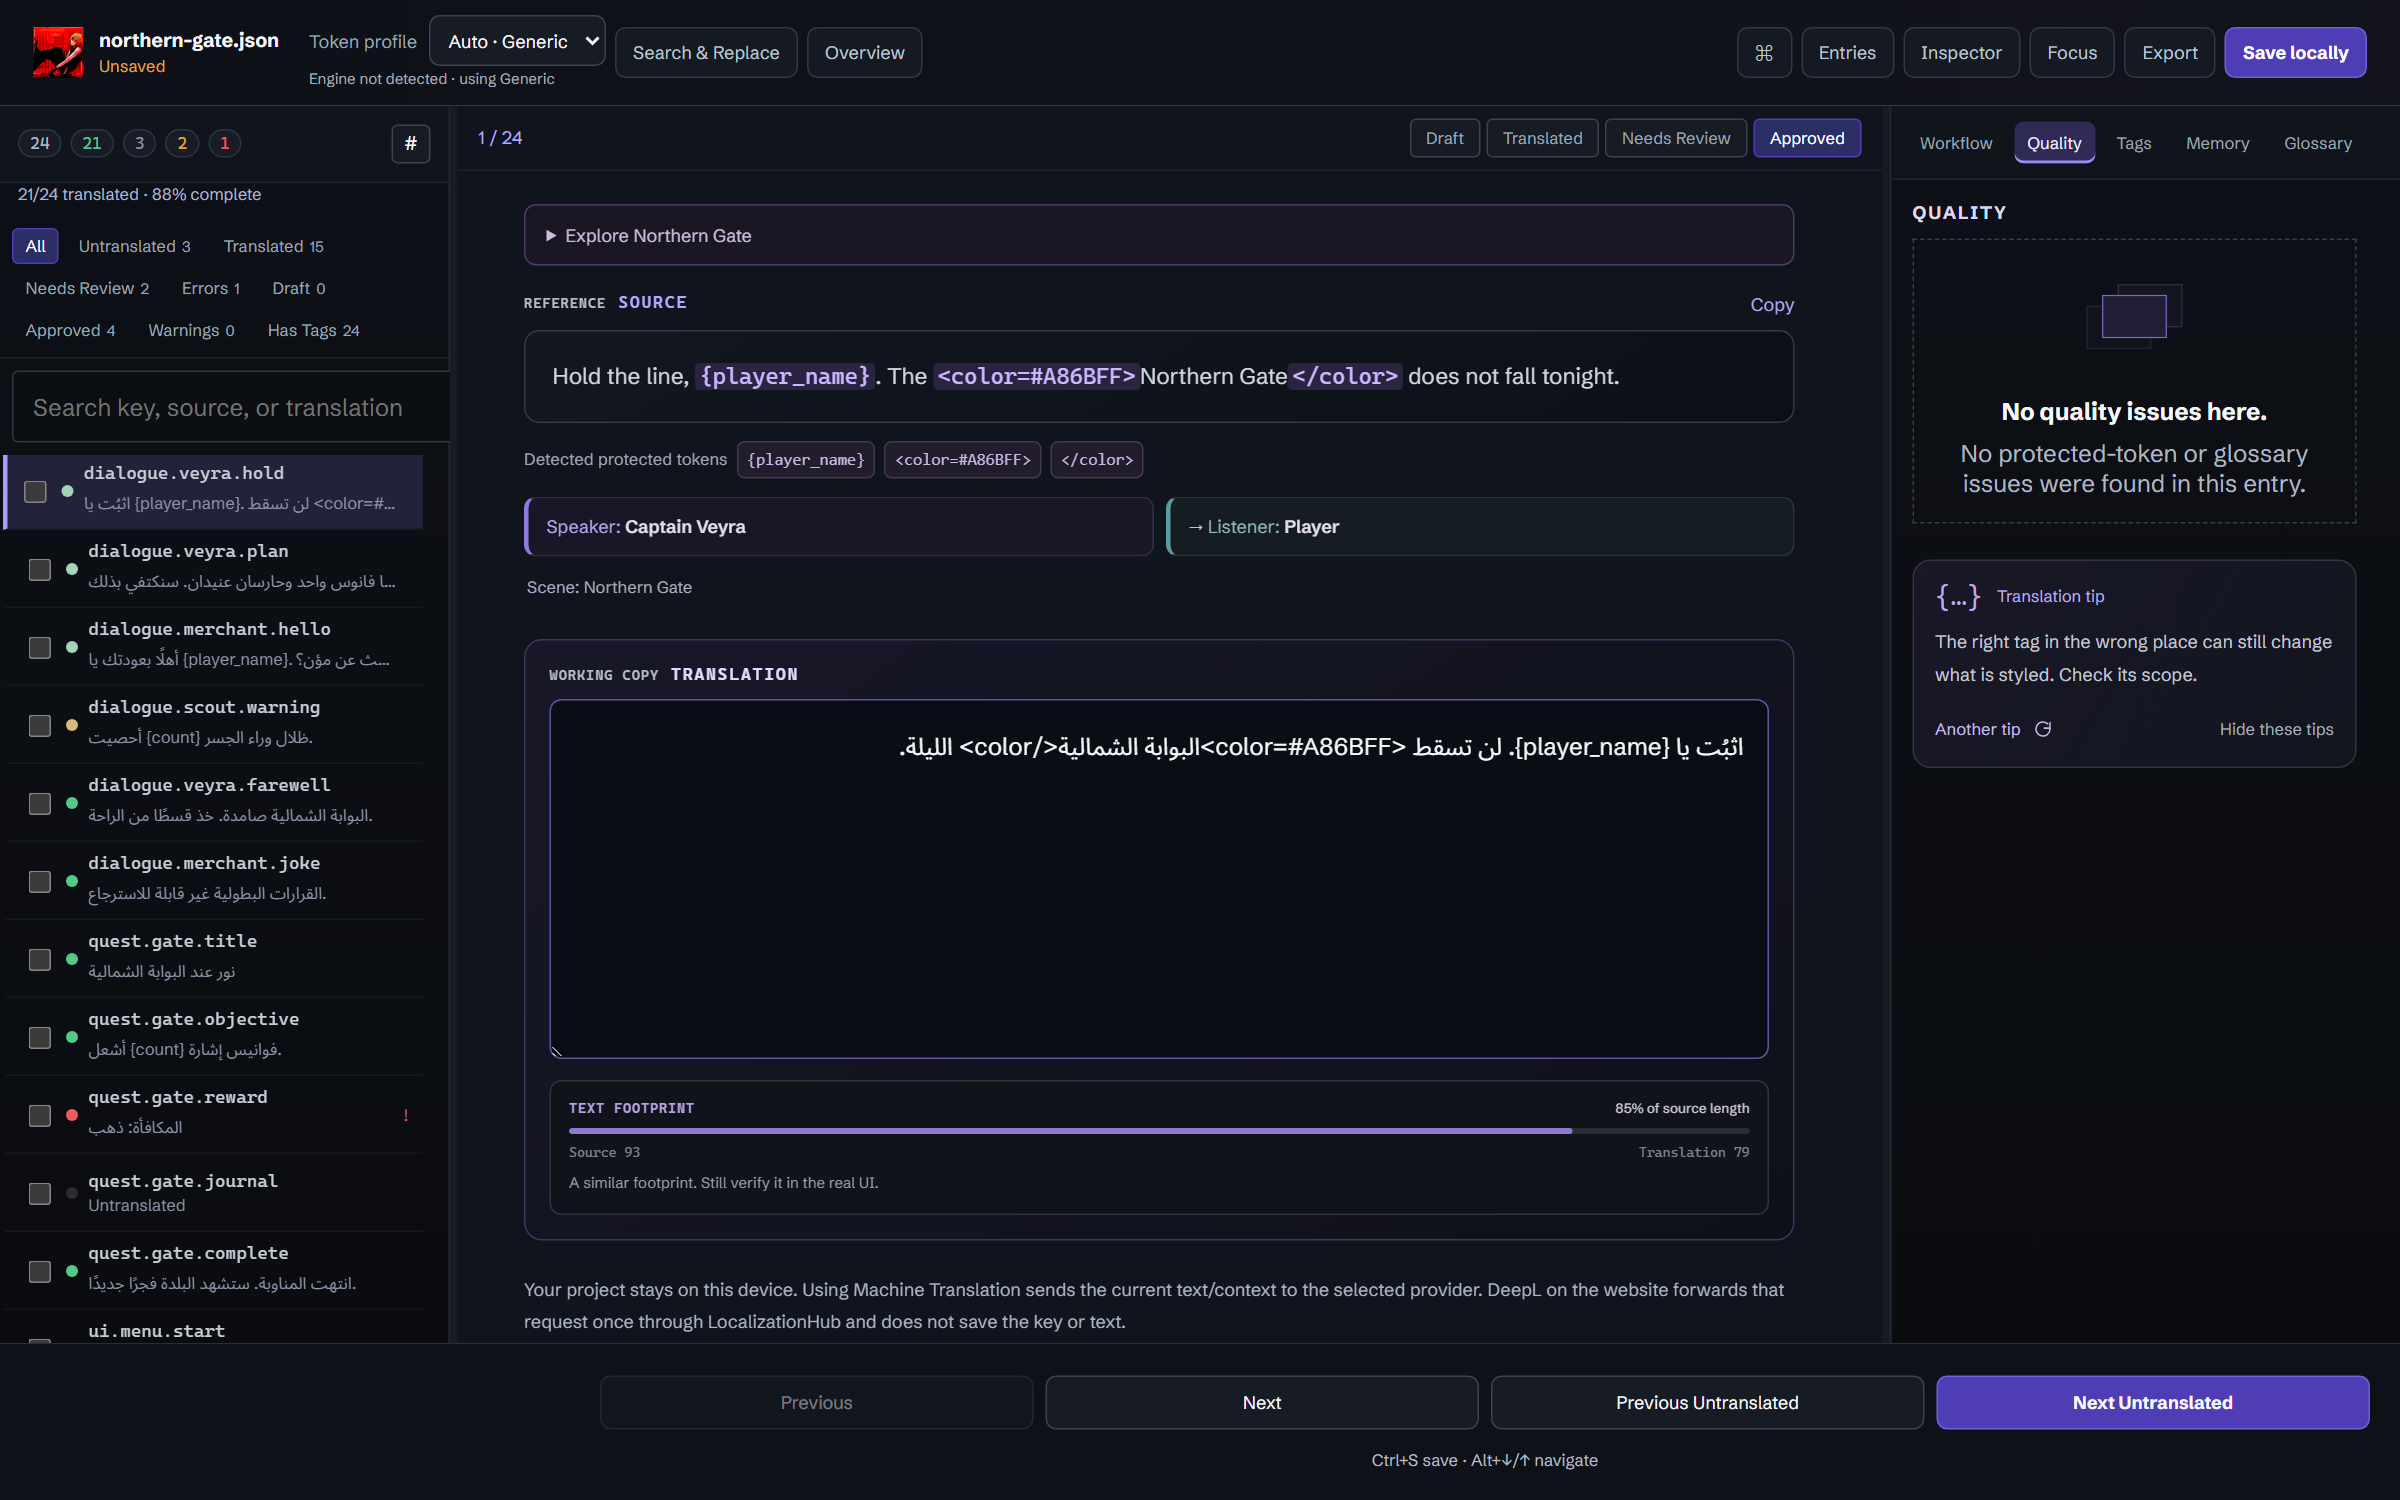Expand the Explore Northern Gate disclosure
This screenshot has width=2400, height=1500.
click(x=1158, y=235)
